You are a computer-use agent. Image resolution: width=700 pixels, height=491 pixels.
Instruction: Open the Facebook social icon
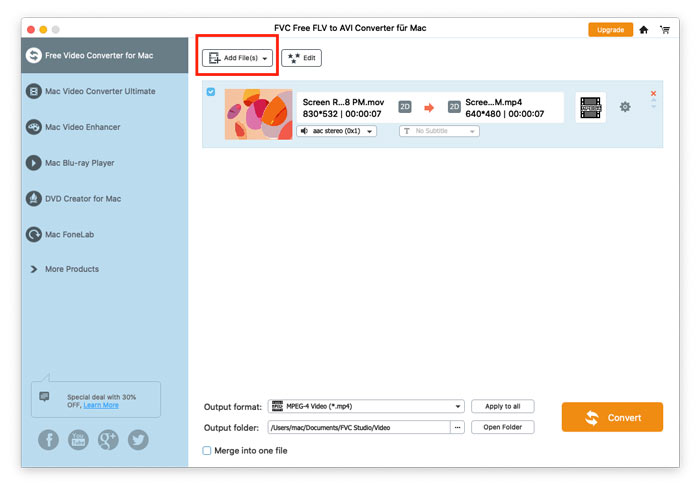(47, 439)
